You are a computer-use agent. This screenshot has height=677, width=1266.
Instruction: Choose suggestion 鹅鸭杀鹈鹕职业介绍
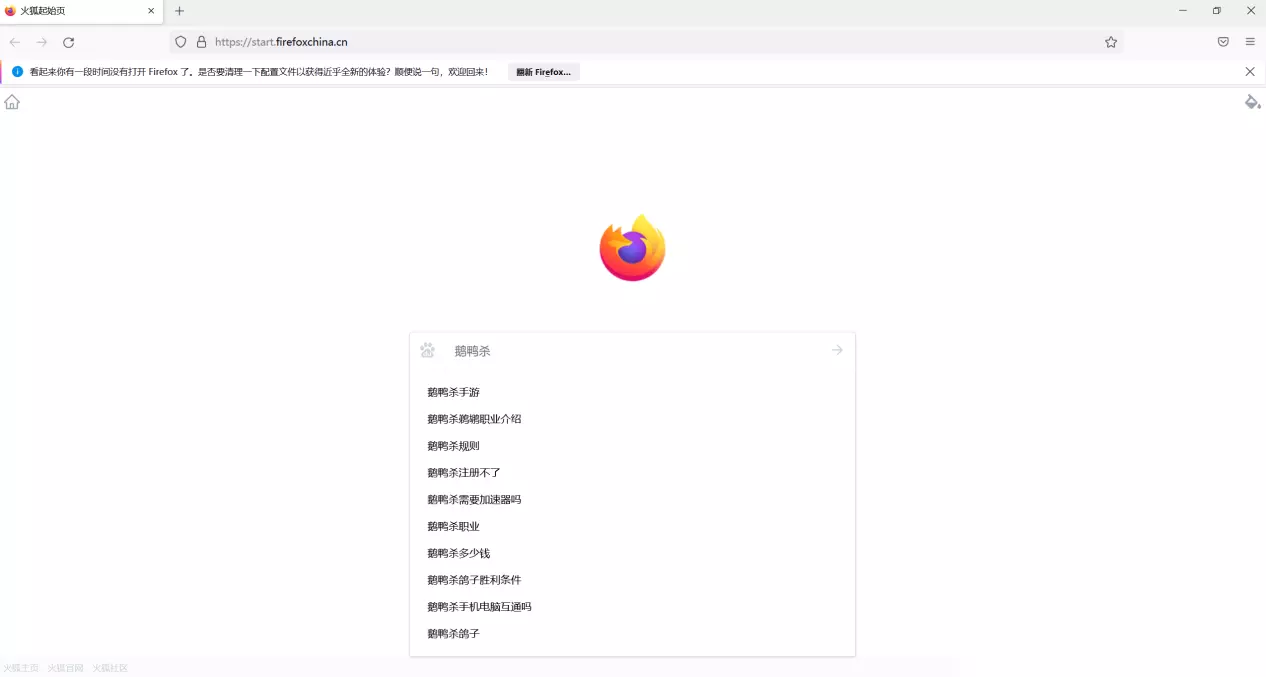click(632, 419)
